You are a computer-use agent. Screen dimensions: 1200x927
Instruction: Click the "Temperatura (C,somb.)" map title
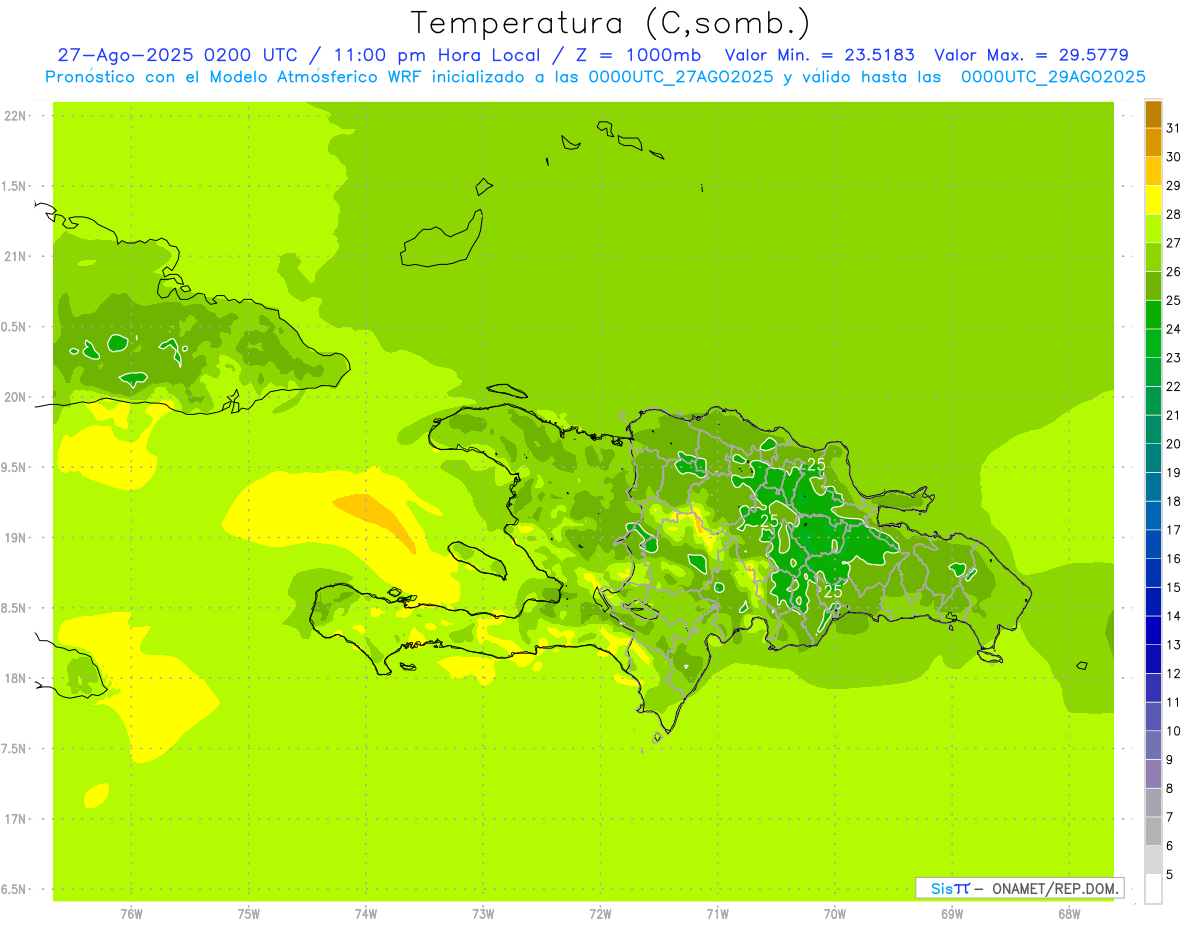coord(611,23)
